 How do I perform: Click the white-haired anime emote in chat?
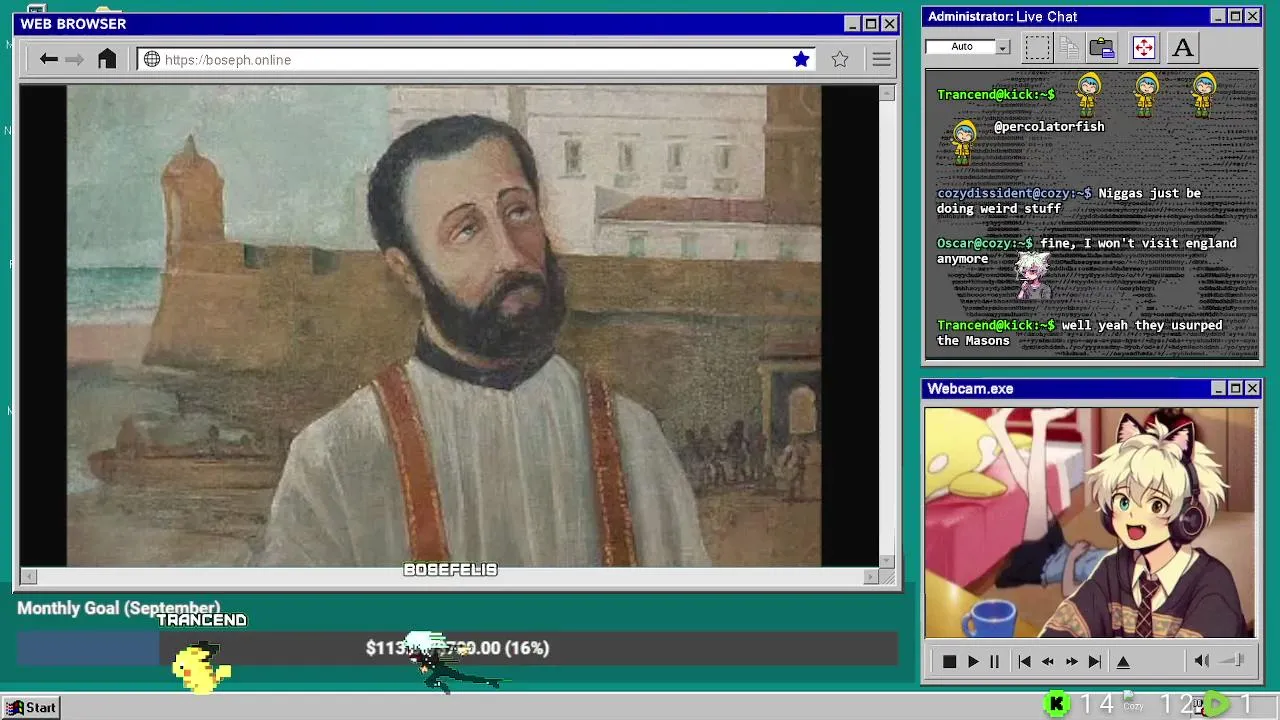click(x=1034, y=275)
